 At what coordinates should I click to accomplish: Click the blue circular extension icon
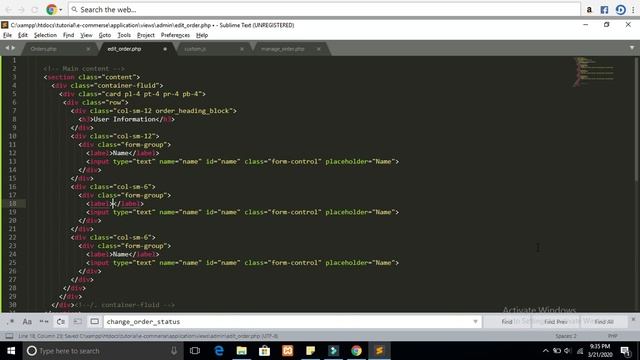pyautogui.click(x=620, y=10)
